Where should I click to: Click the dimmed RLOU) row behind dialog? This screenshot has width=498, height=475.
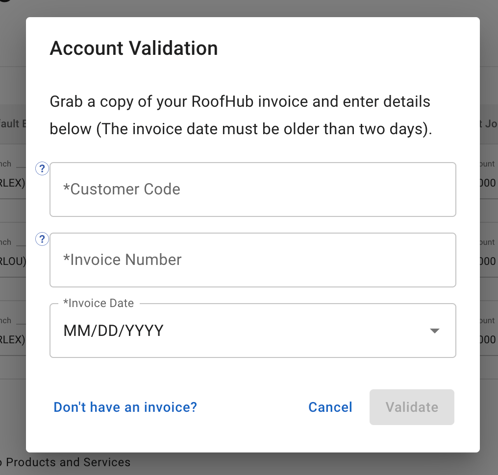point(13,261)
